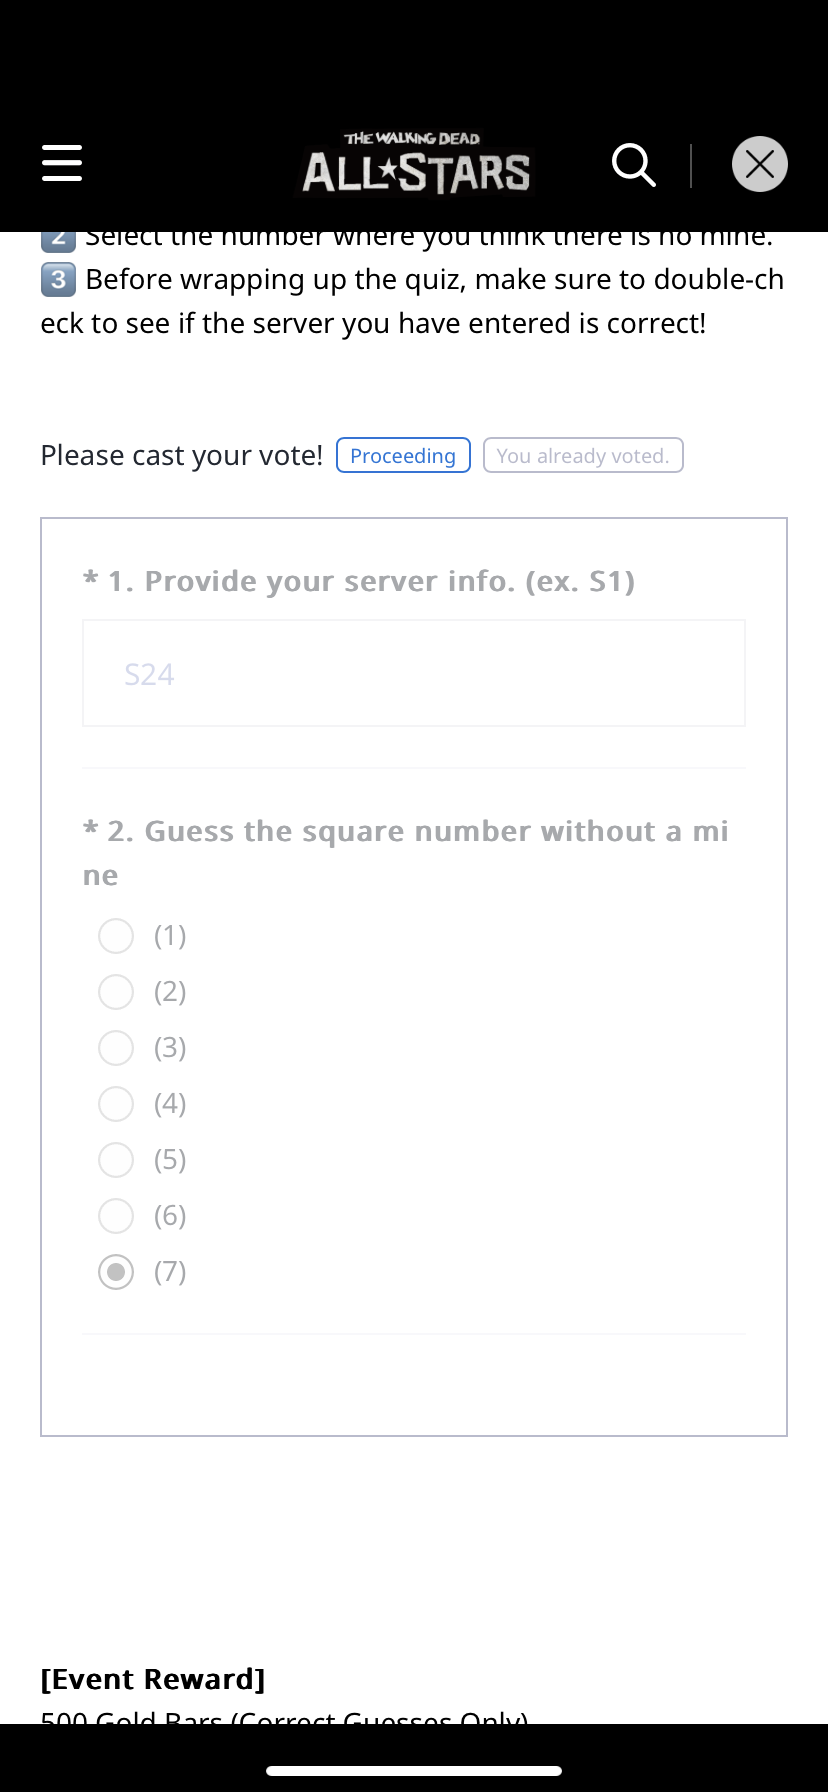The width and height of the screenshot is (828, 1792).
Task: Tap the home indicator bar
Action: pos(414,1770)
